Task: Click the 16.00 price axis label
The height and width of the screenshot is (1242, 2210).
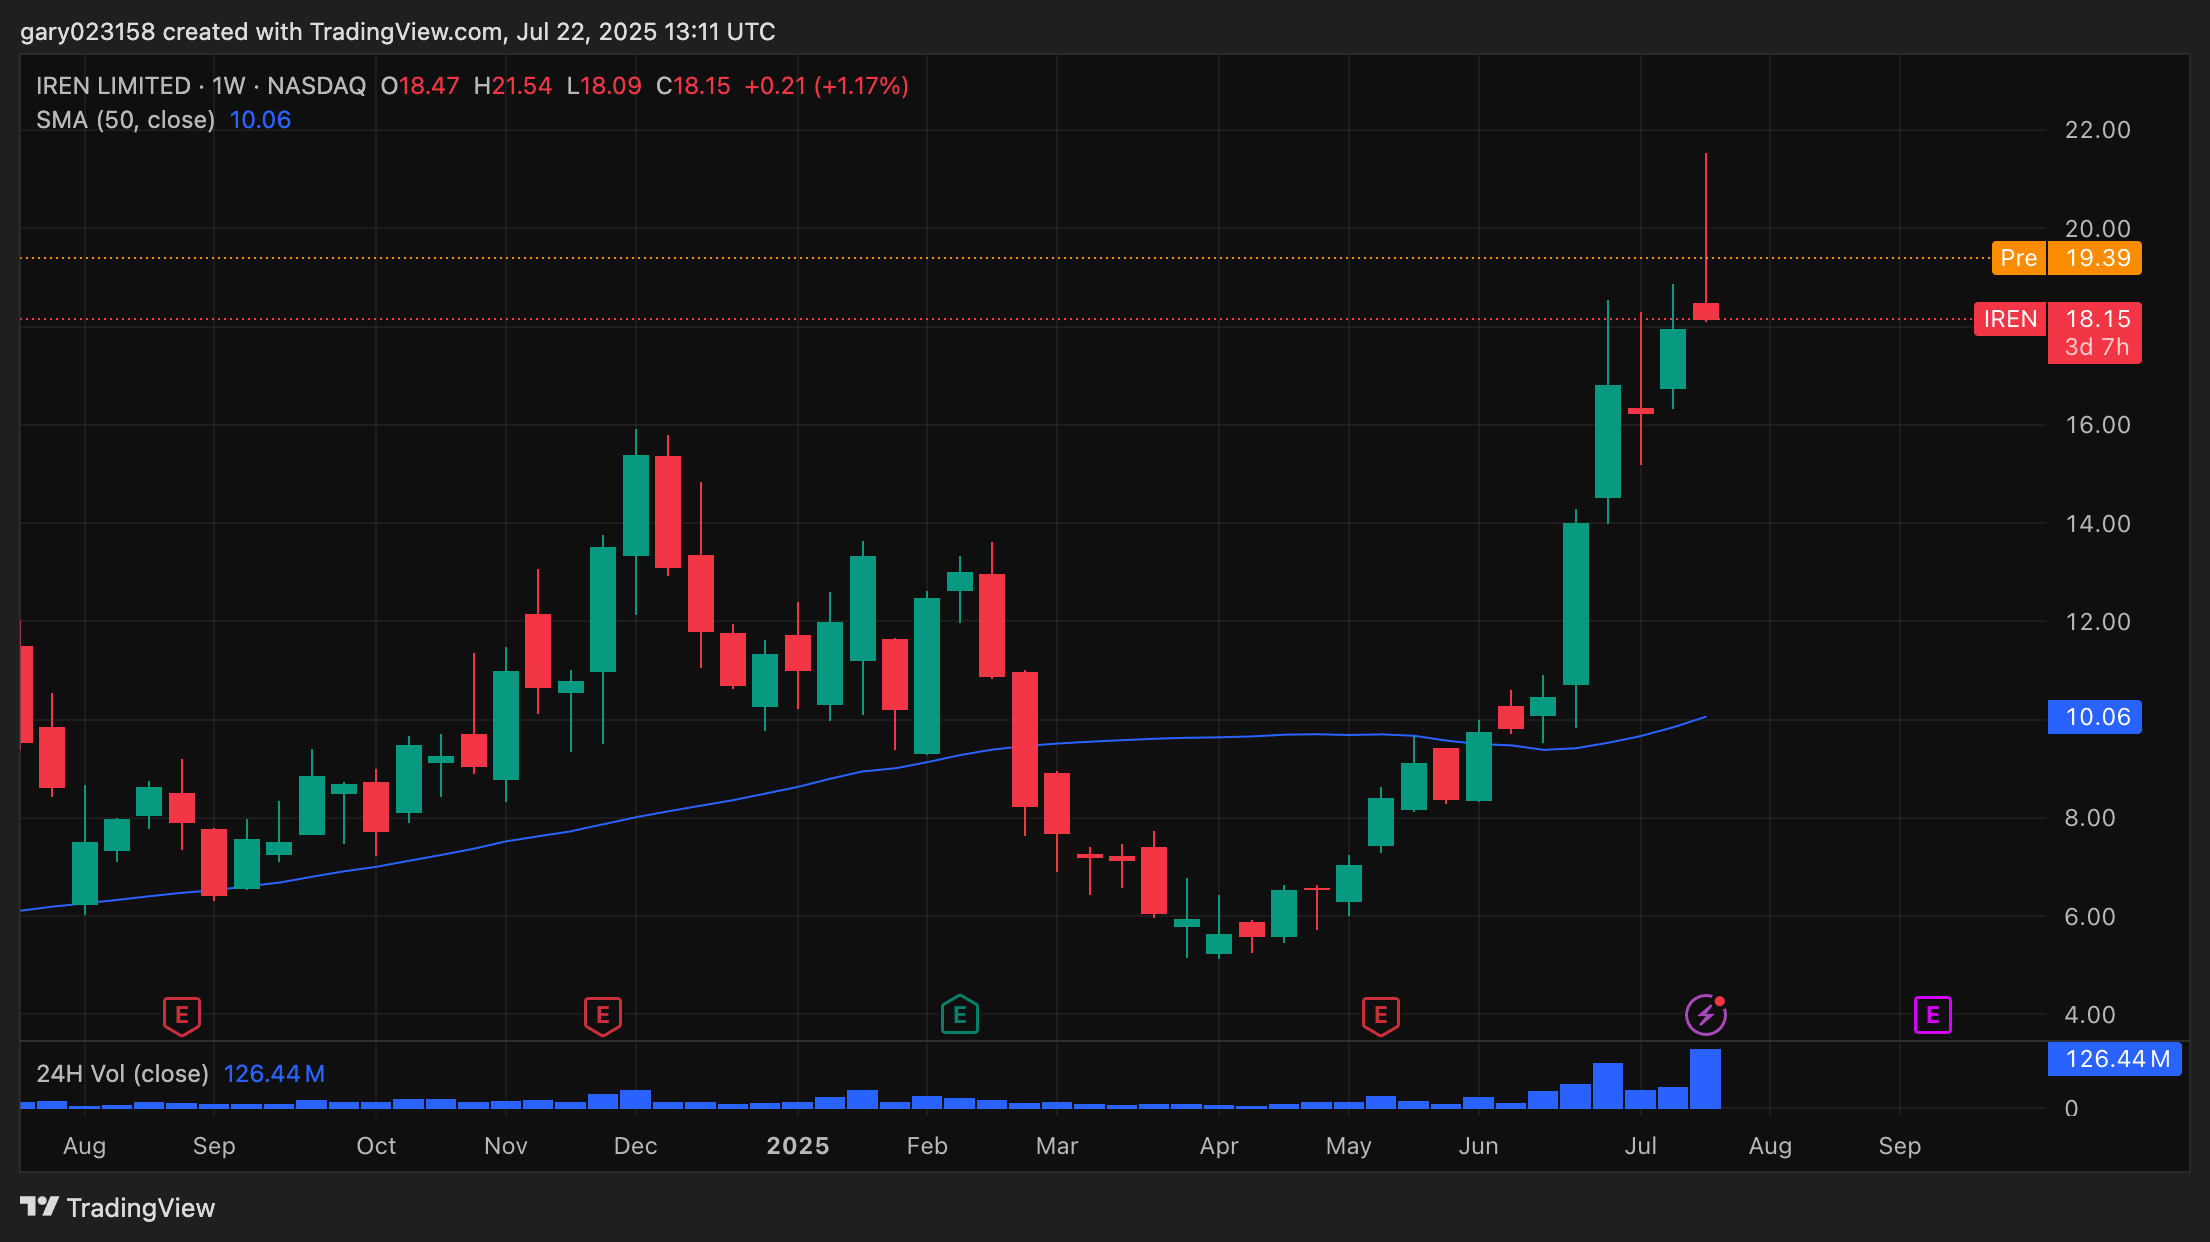Action: pyautogui.click(x=2098, y=425)
